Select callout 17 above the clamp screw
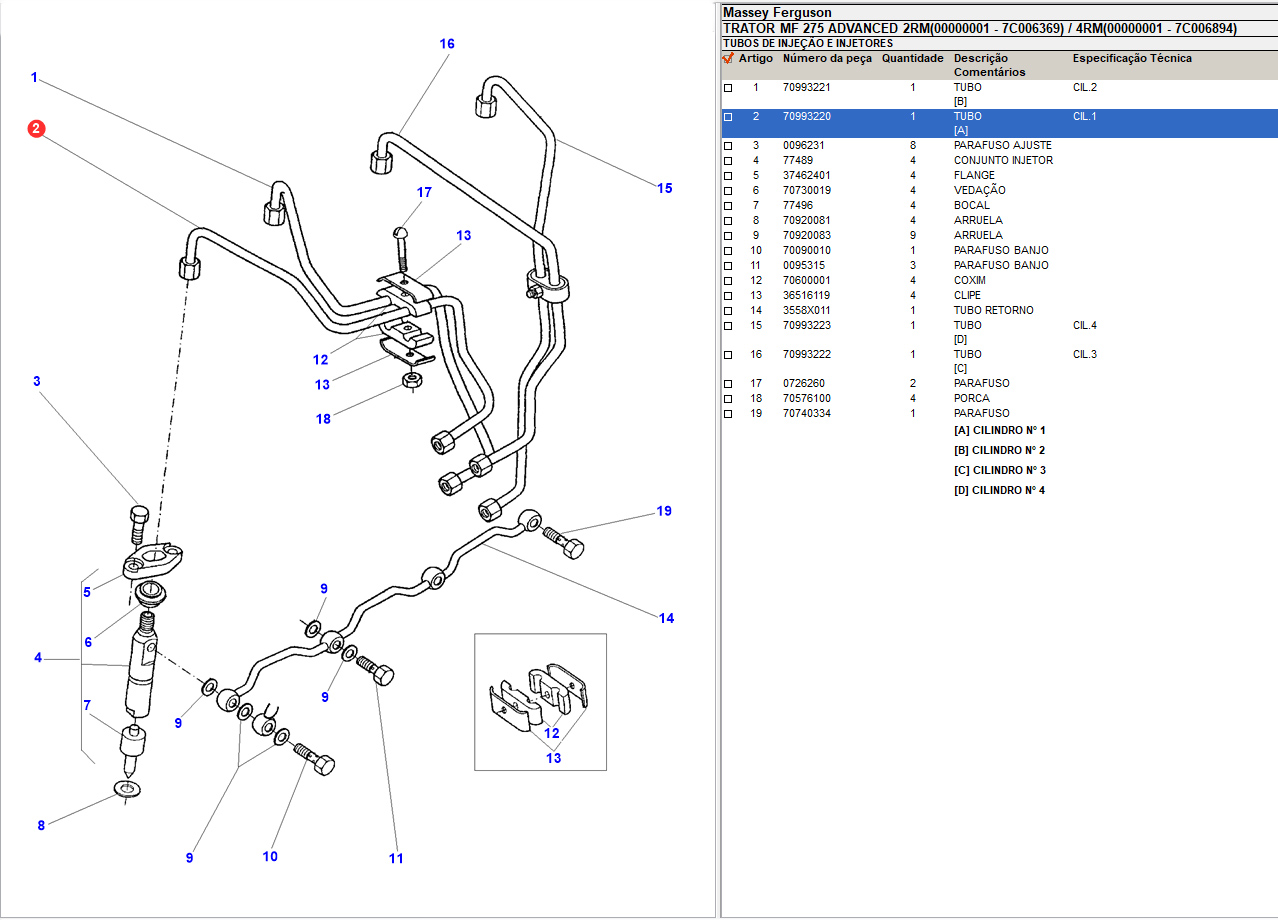The height and width of the screenshot is (920, 1278). pos(424,192)
